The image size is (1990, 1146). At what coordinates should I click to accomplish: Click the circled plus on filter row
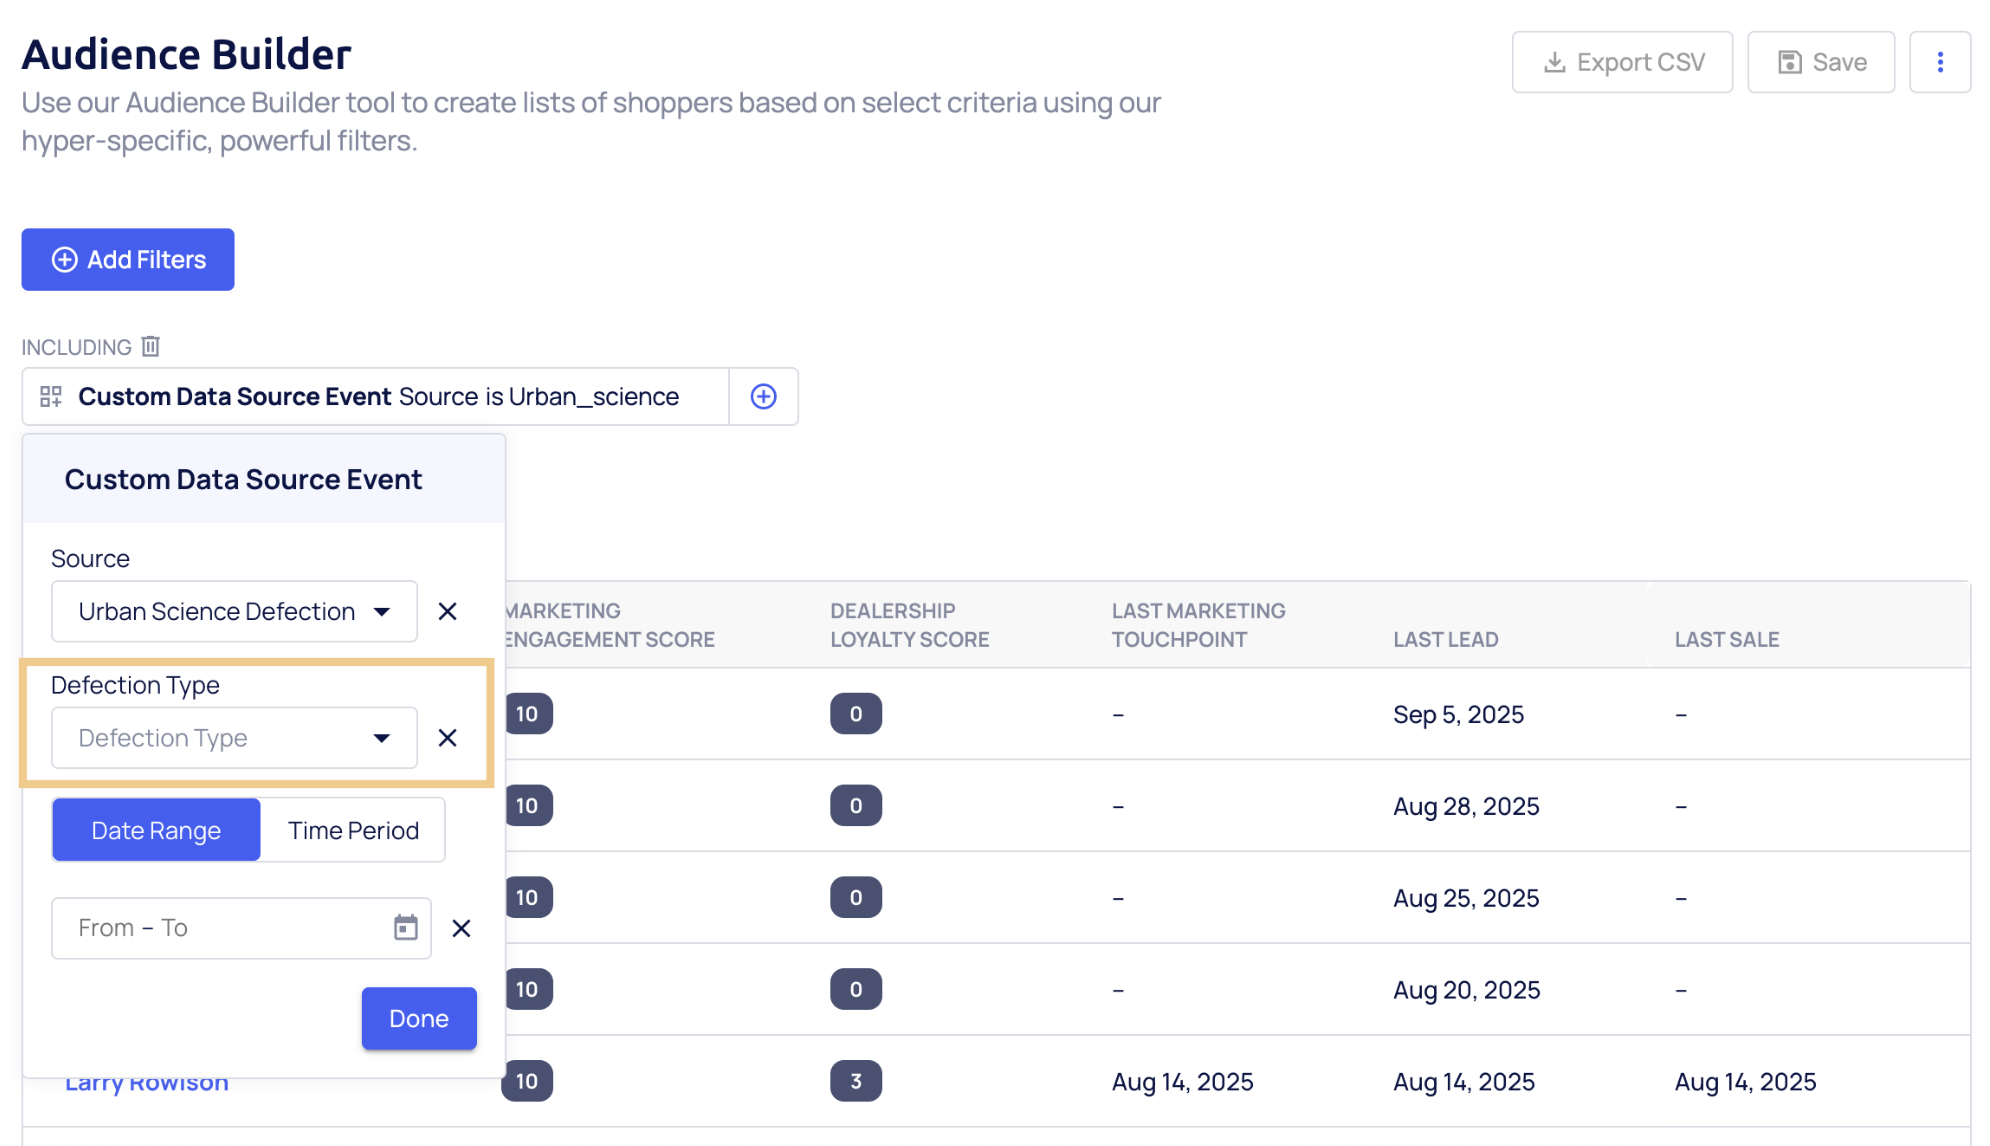pyautogui.click(x=763, y=397)
